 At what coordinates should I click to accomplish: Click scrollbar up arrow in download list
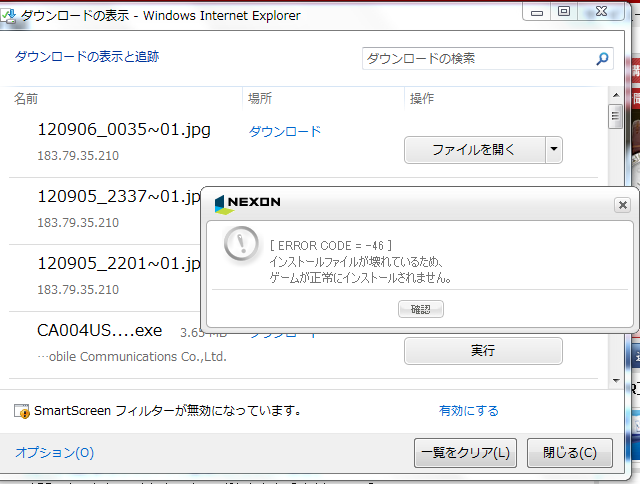point(616,95)
